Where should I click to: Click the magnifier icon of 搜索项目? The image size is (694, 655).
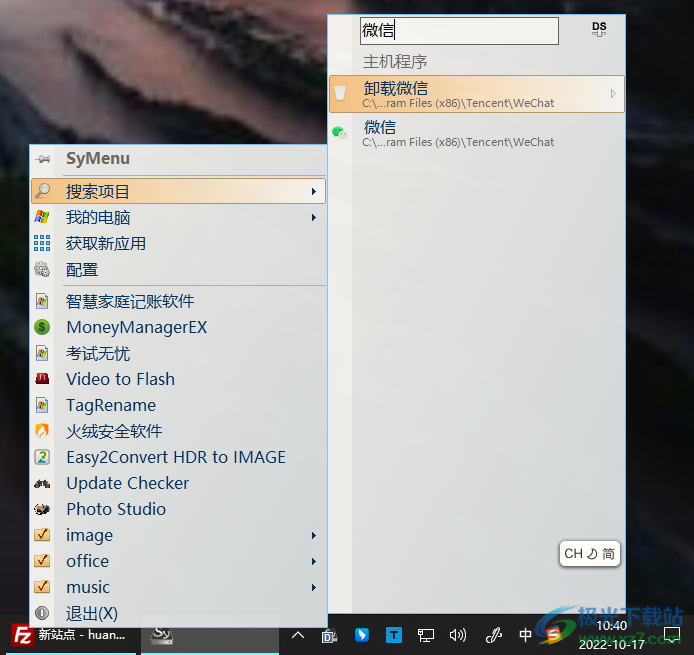pos(42,191)
